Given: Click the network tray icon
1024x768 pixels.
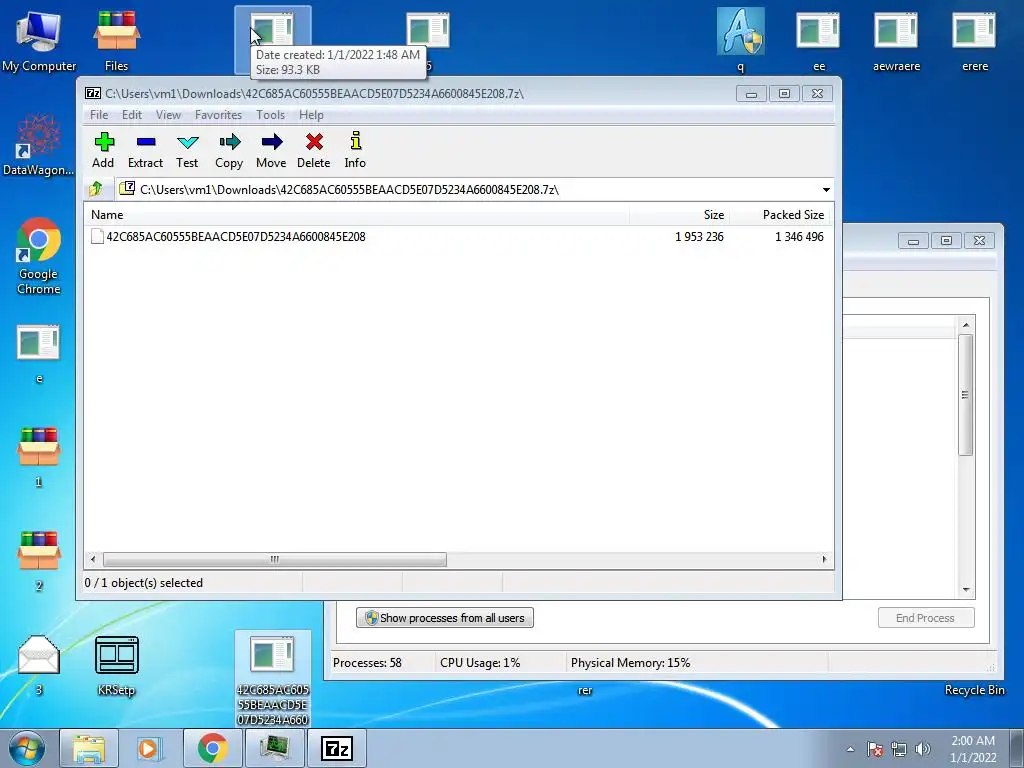Looking at the screenshot, I should point(899,749).
